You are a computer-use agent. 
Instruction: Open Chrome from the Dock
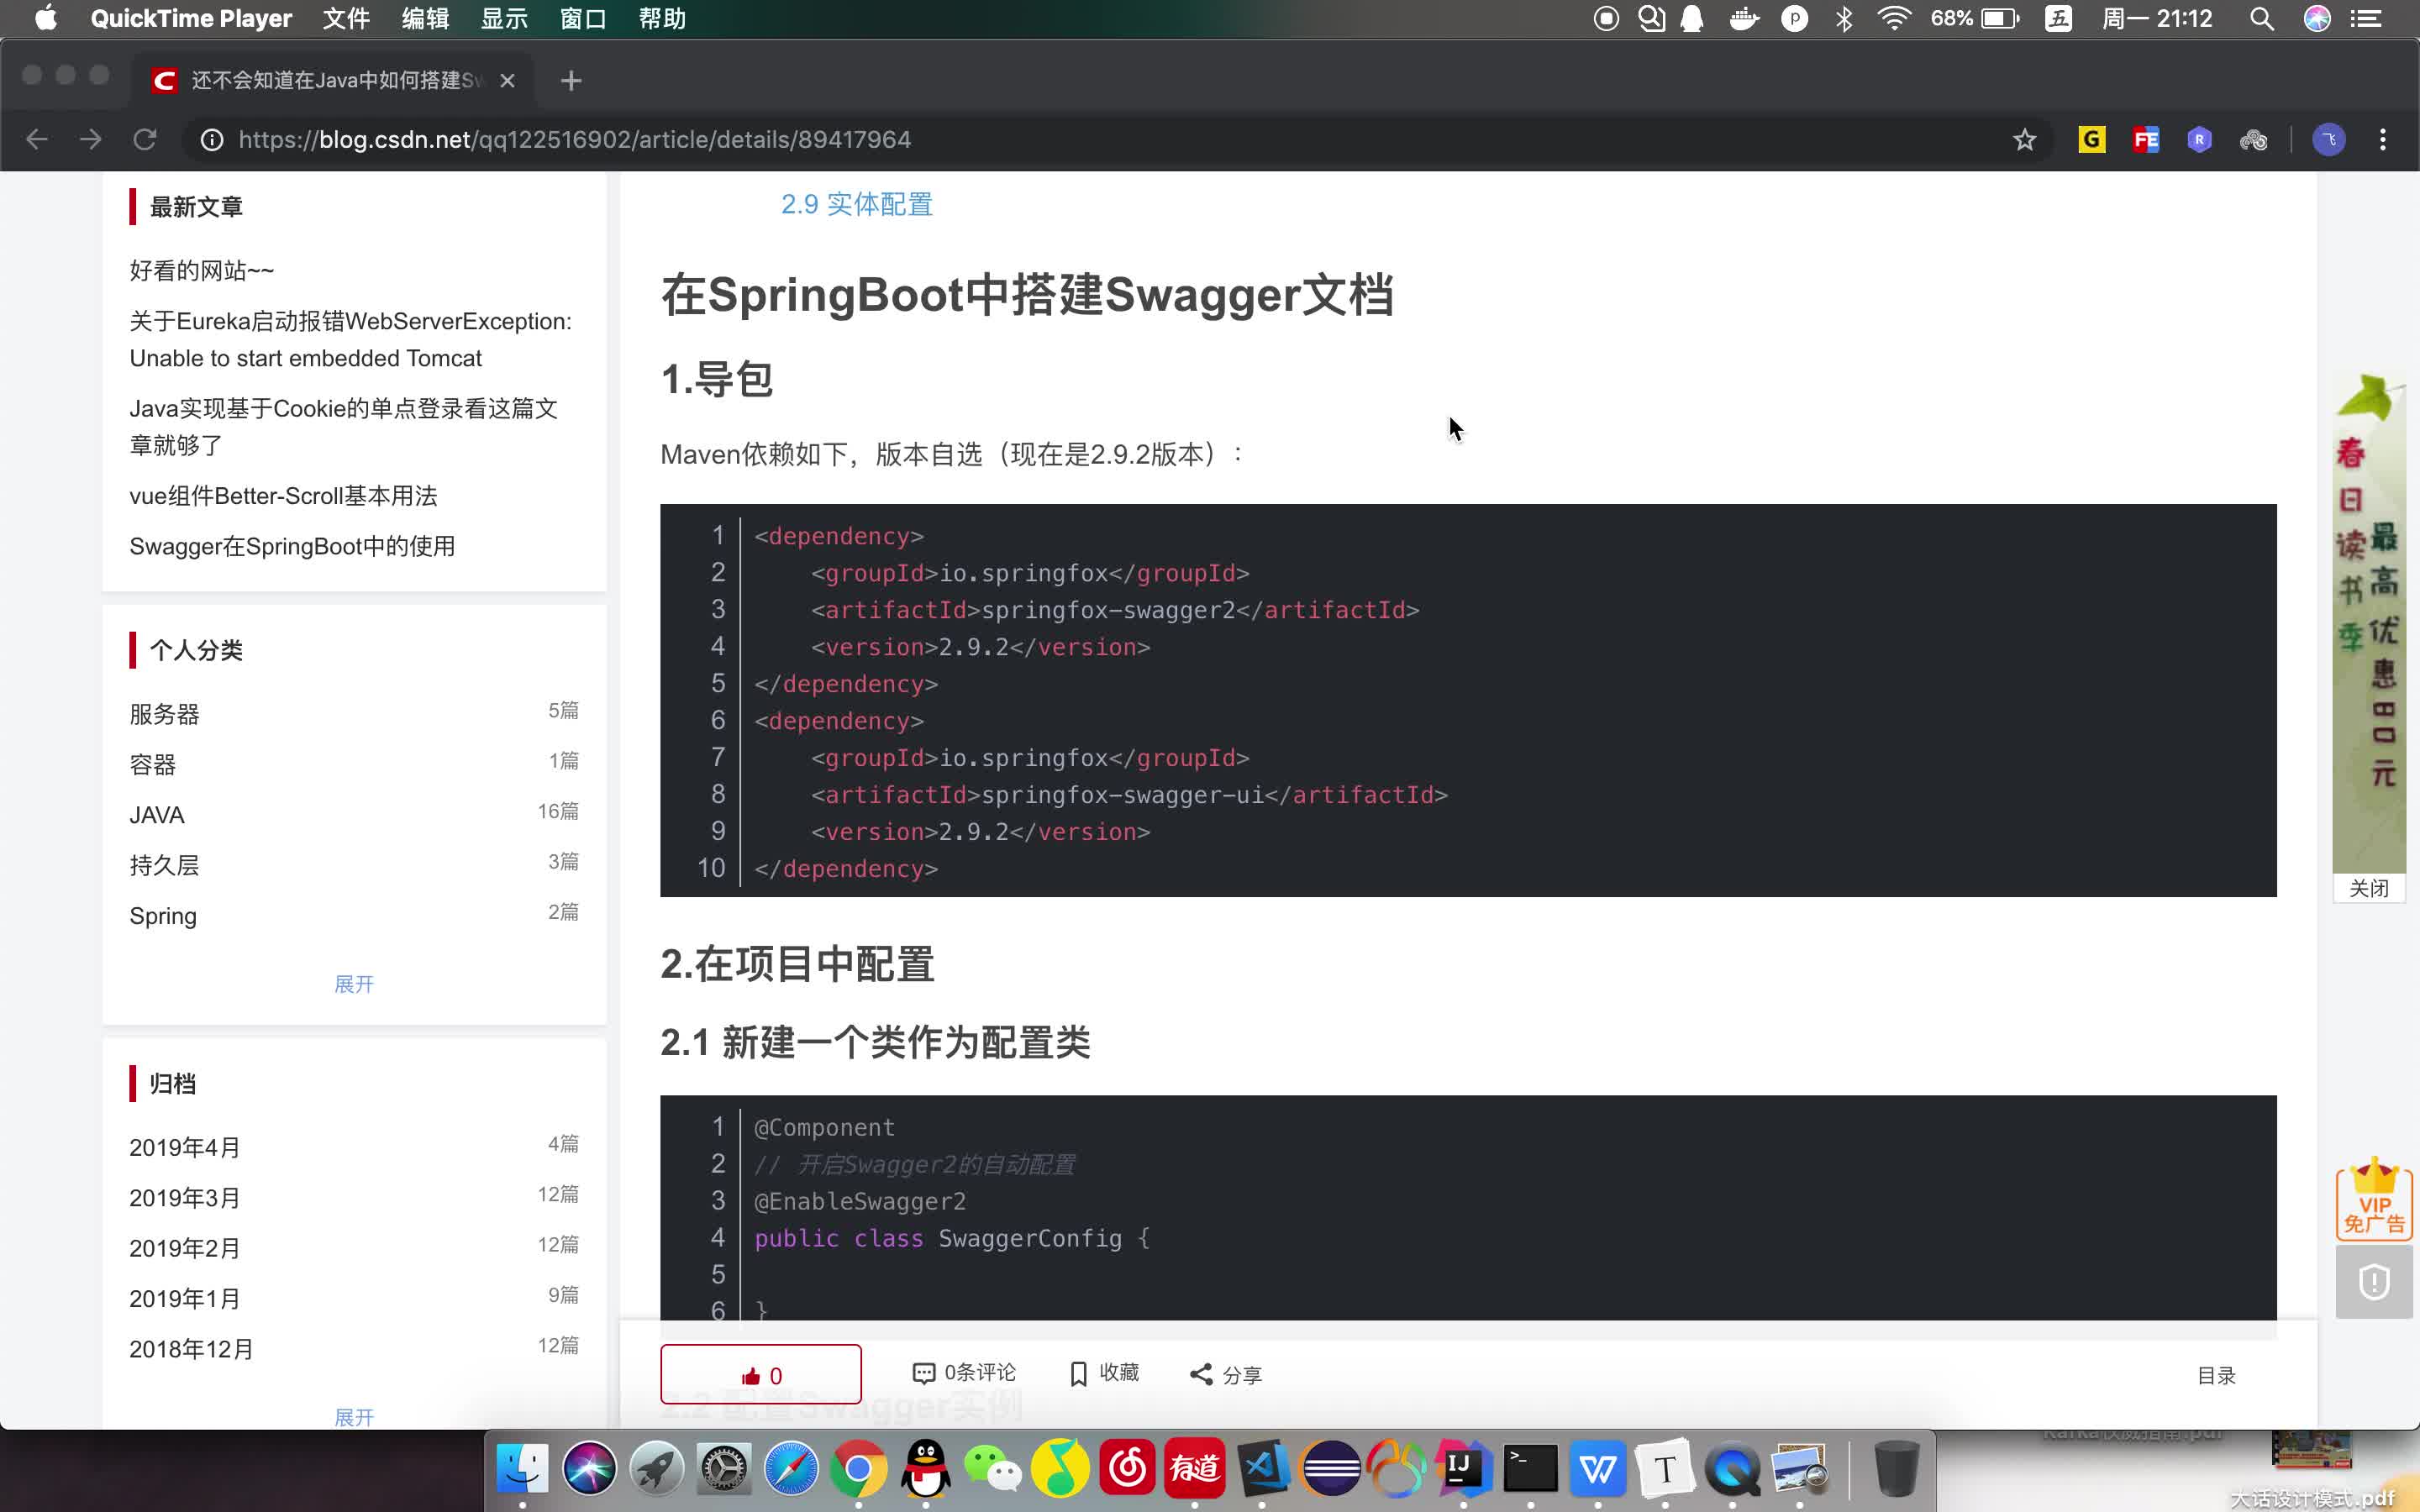(x=858, y=1468)
